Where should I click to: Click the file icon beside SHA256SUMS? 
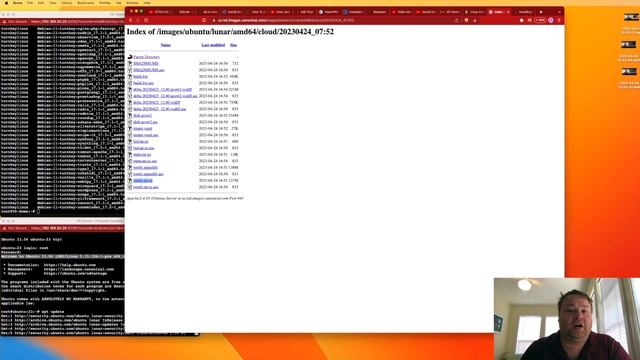point(130,64)
